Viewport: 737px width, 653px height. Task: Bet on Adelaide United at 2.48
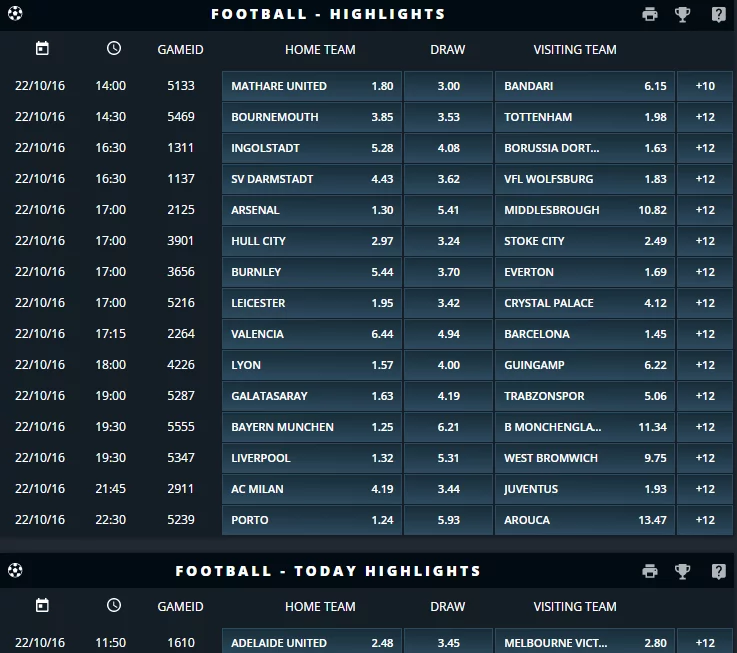[312, 641]
